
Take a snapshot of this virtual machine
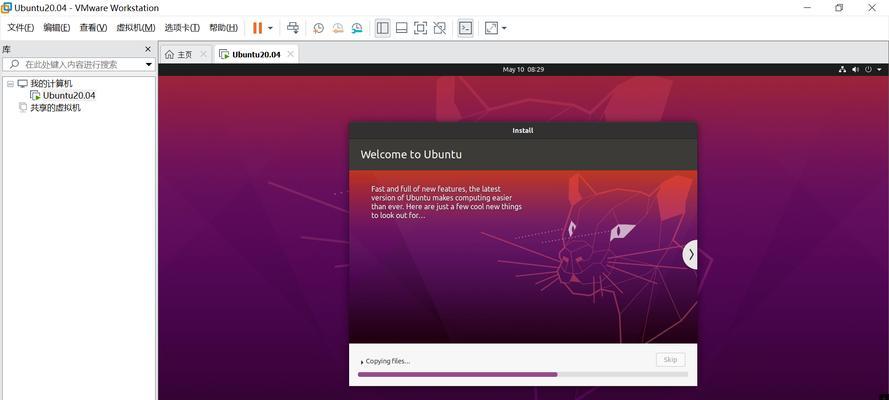coord(319,28)
